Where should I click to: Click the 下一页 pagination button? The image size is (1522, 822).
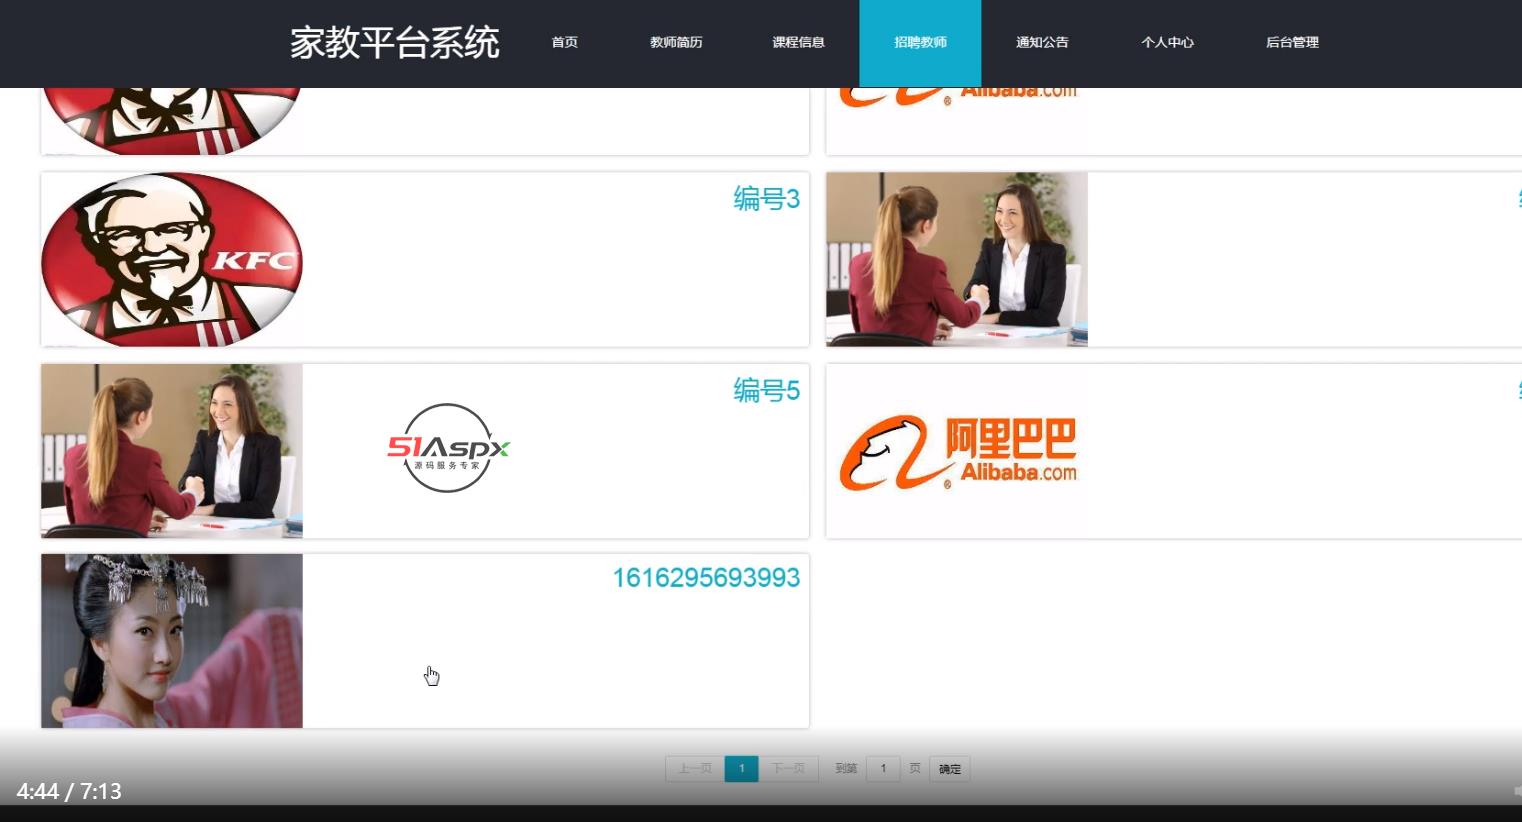click(788, 768)
